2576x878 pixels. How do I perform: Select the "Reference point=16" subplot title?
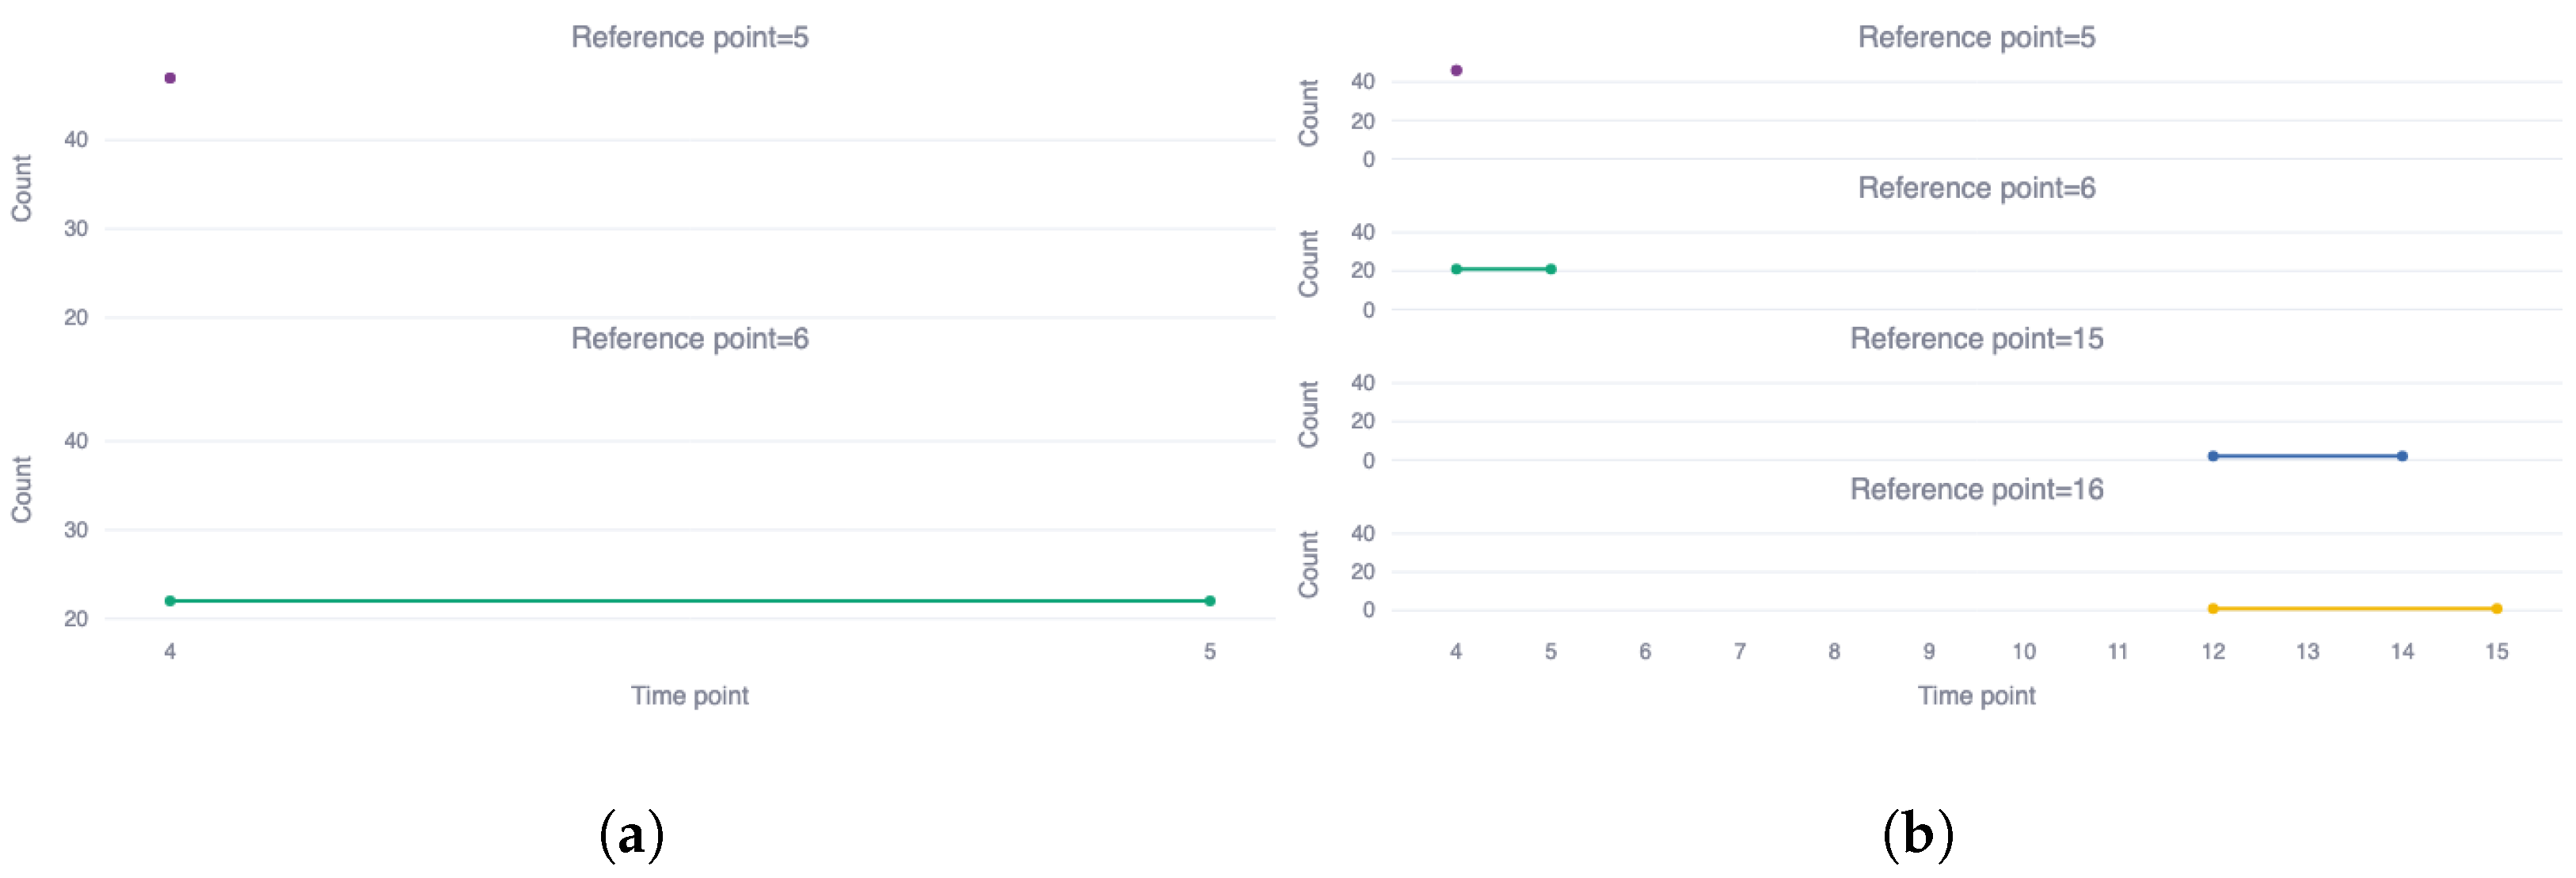click(x=1976, y=489)
